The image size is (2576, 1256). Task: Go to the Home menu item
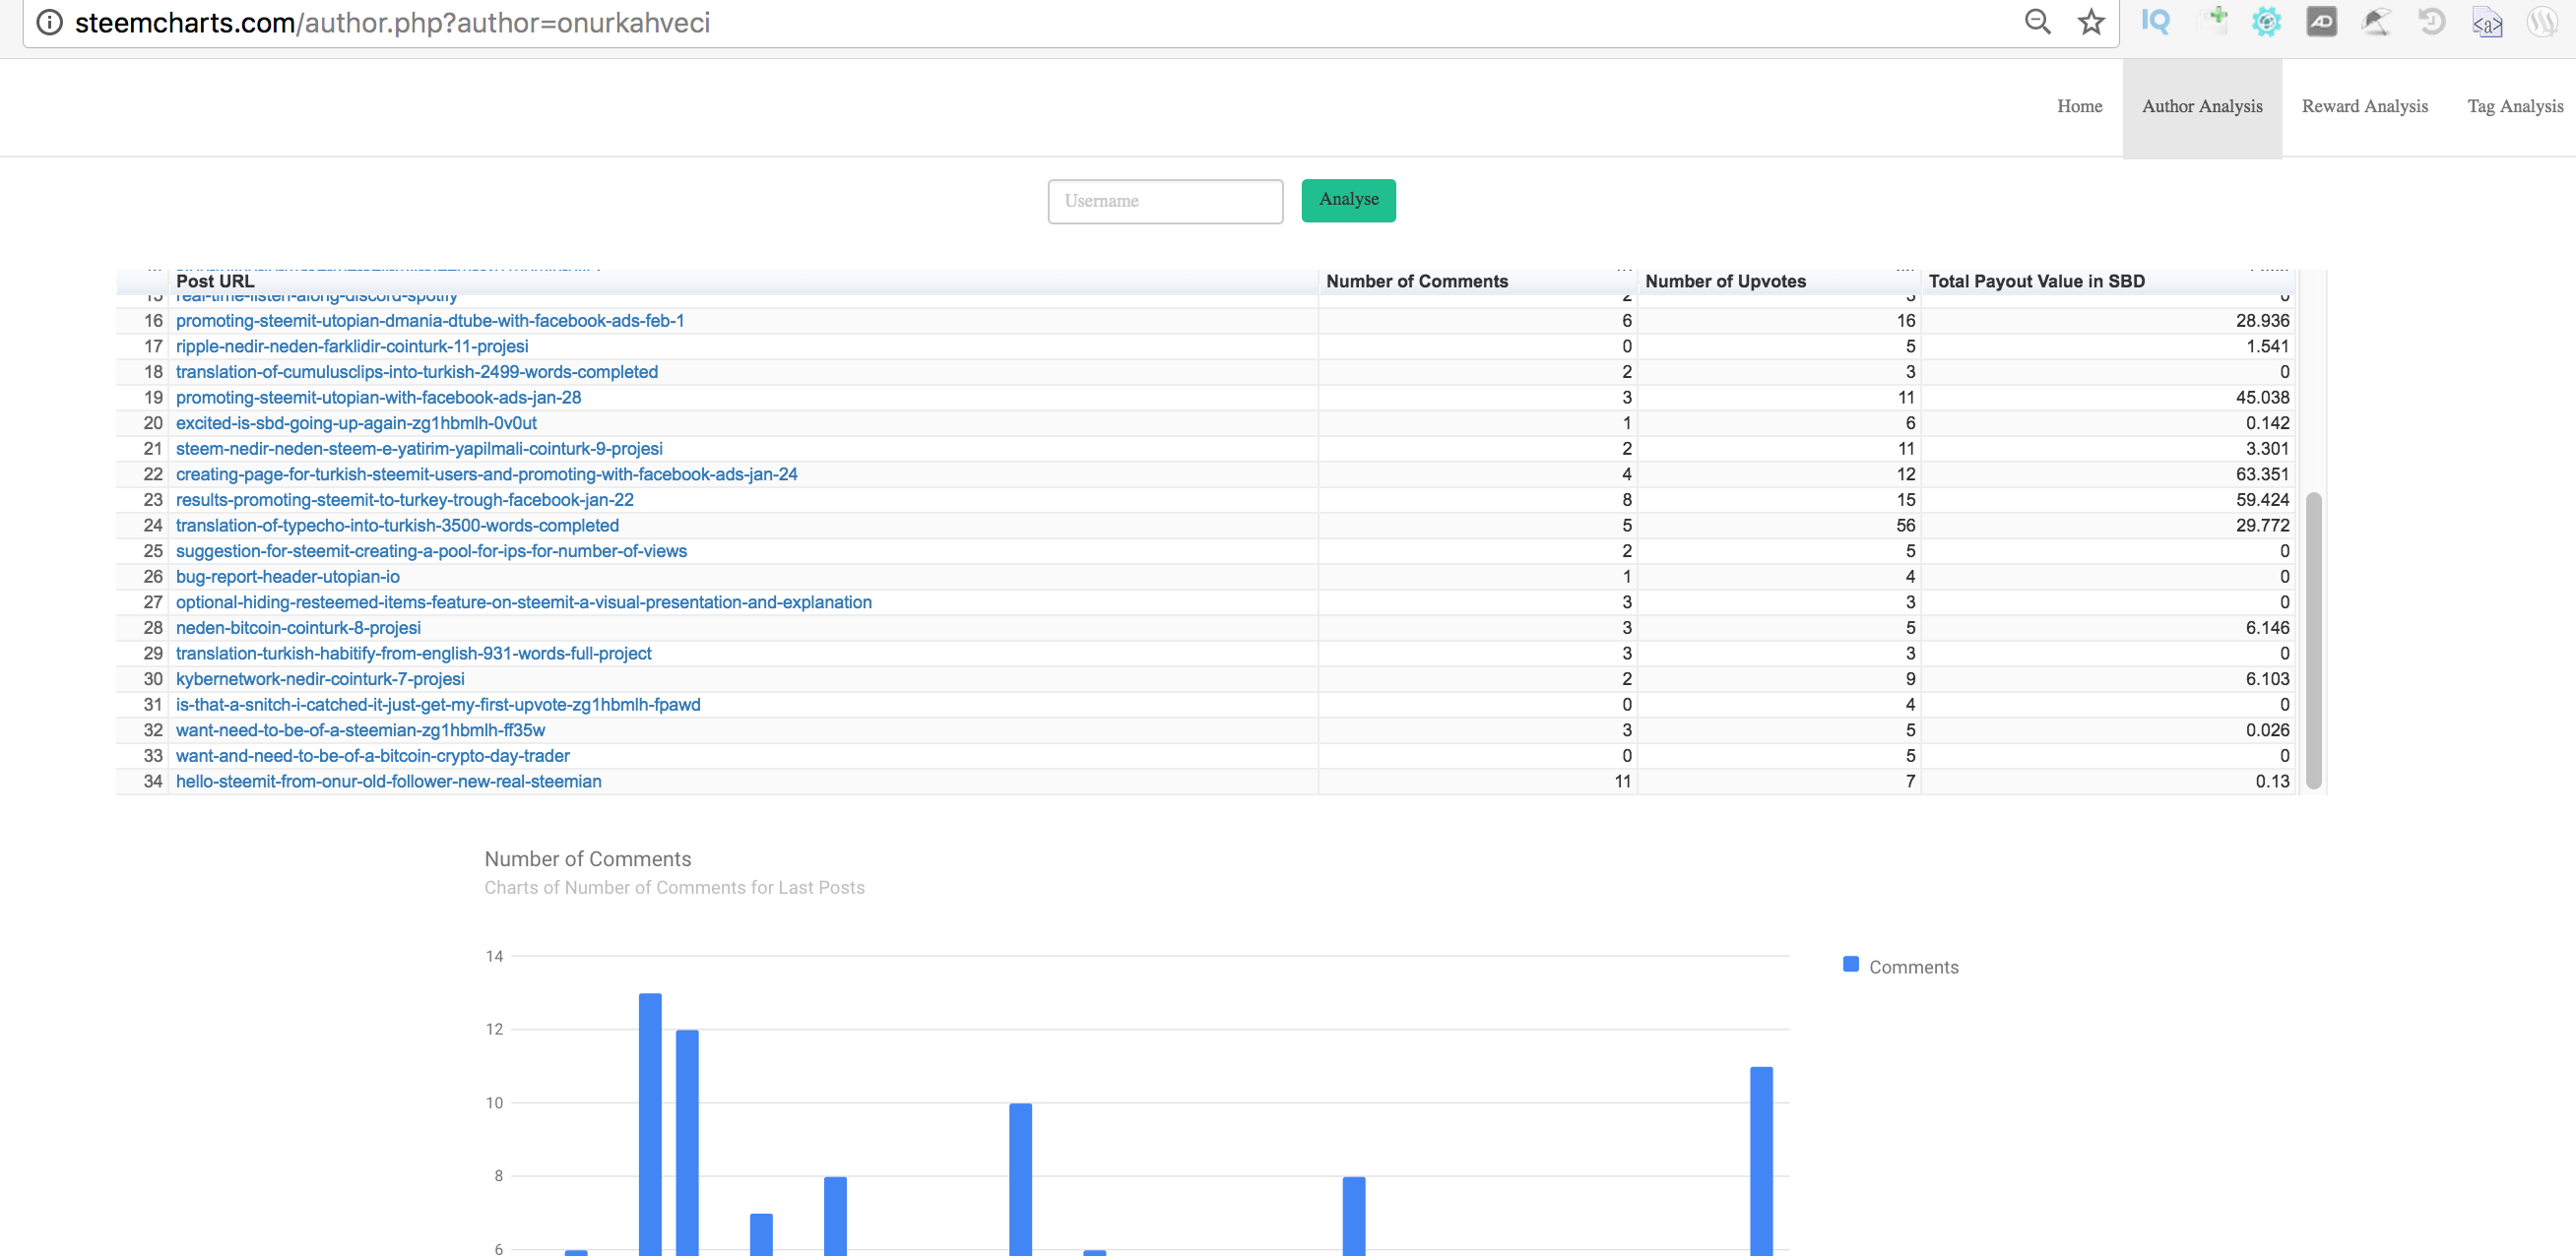click(x=2079, y=106)
